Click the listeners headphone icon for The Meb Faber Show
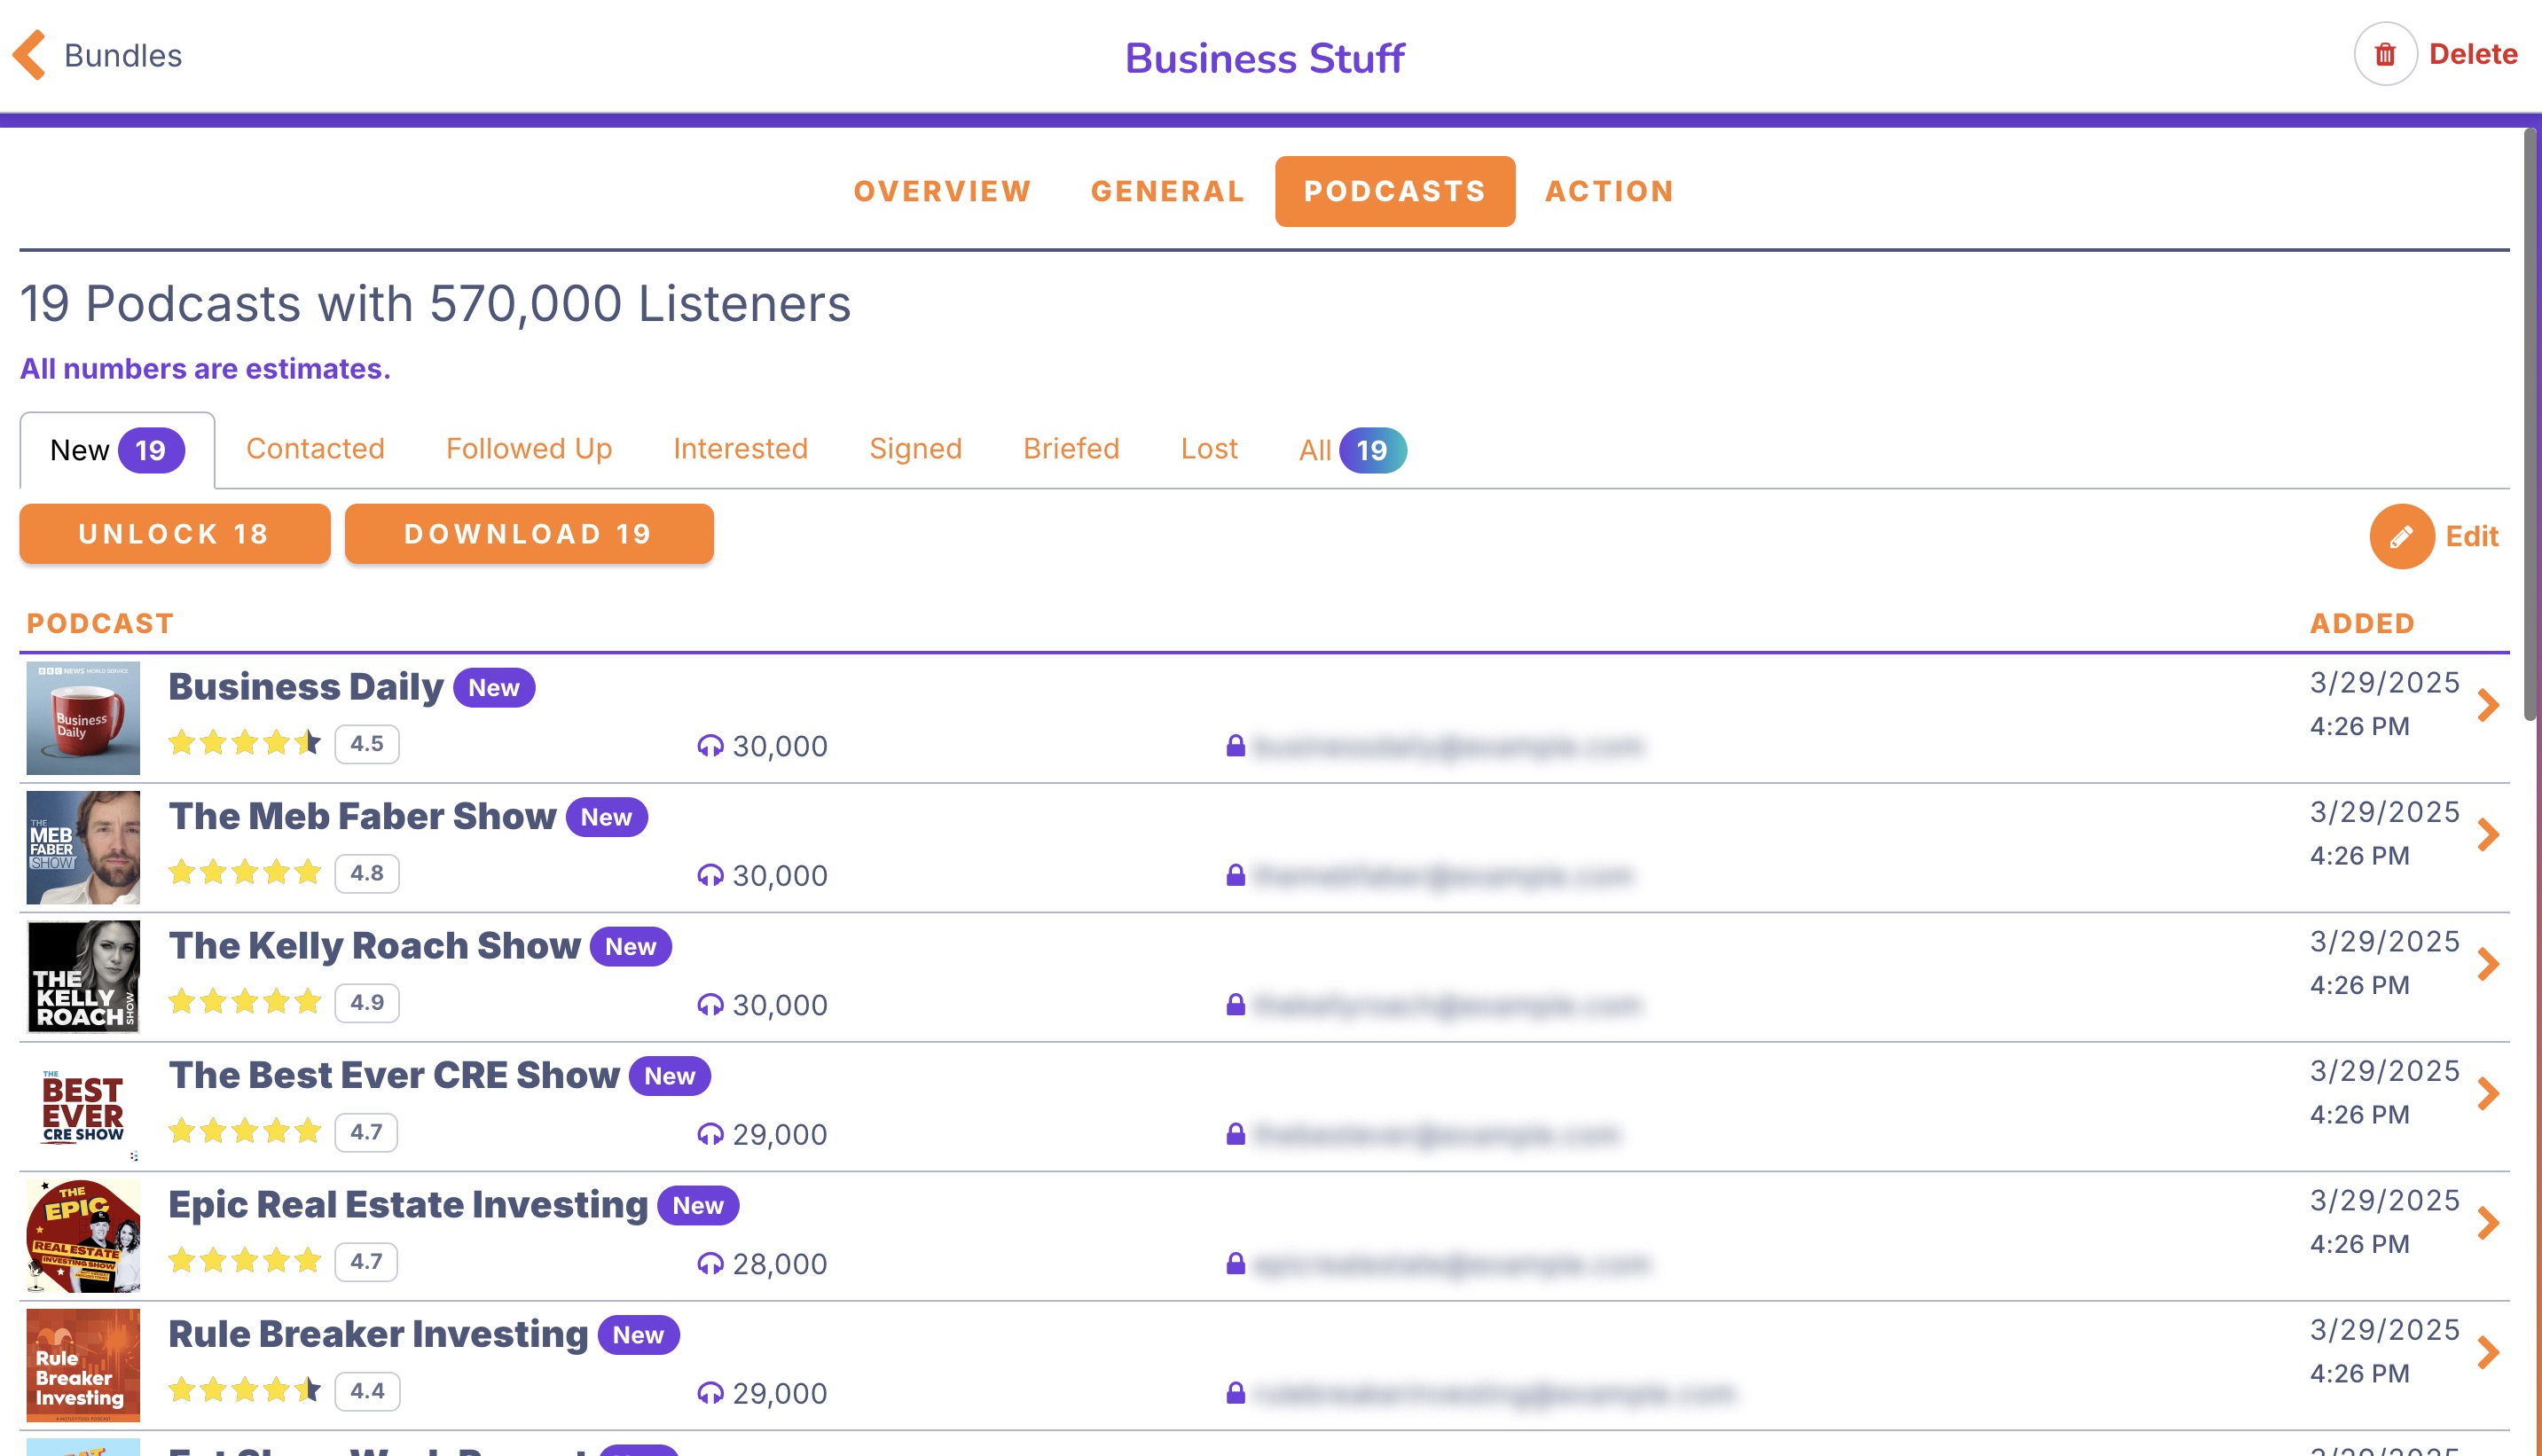Viewport: 2542px width, 1456px height. pos(712,875)
